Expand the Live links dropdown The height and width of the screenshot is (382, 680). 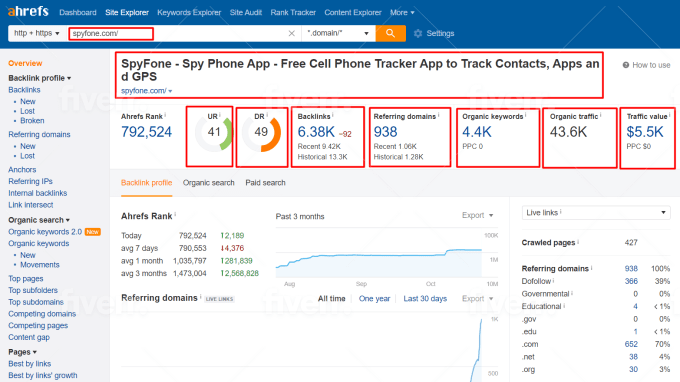coord(596,212)
